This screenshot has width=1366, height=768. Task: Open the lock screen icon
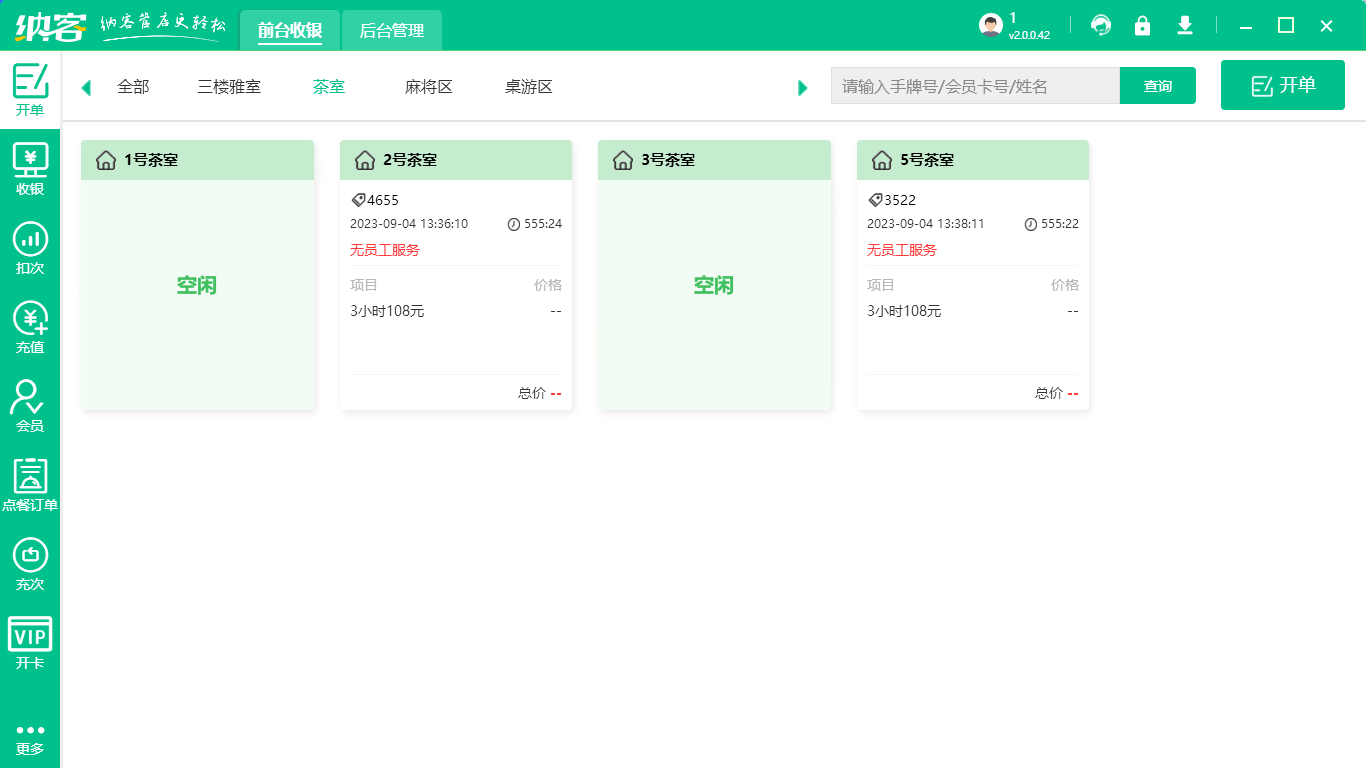pos(1143,25)
